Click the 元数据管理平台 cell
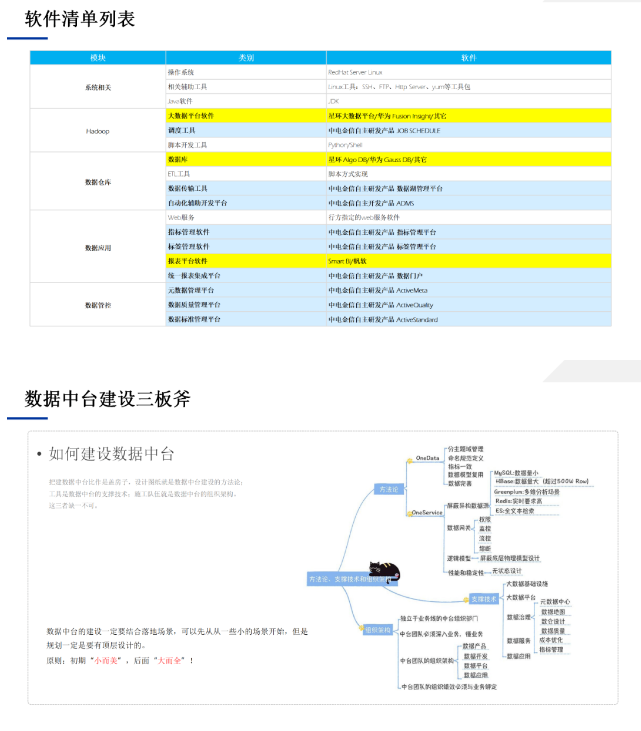This screenshot has width=641, height=731. click(x=246, y=290)
